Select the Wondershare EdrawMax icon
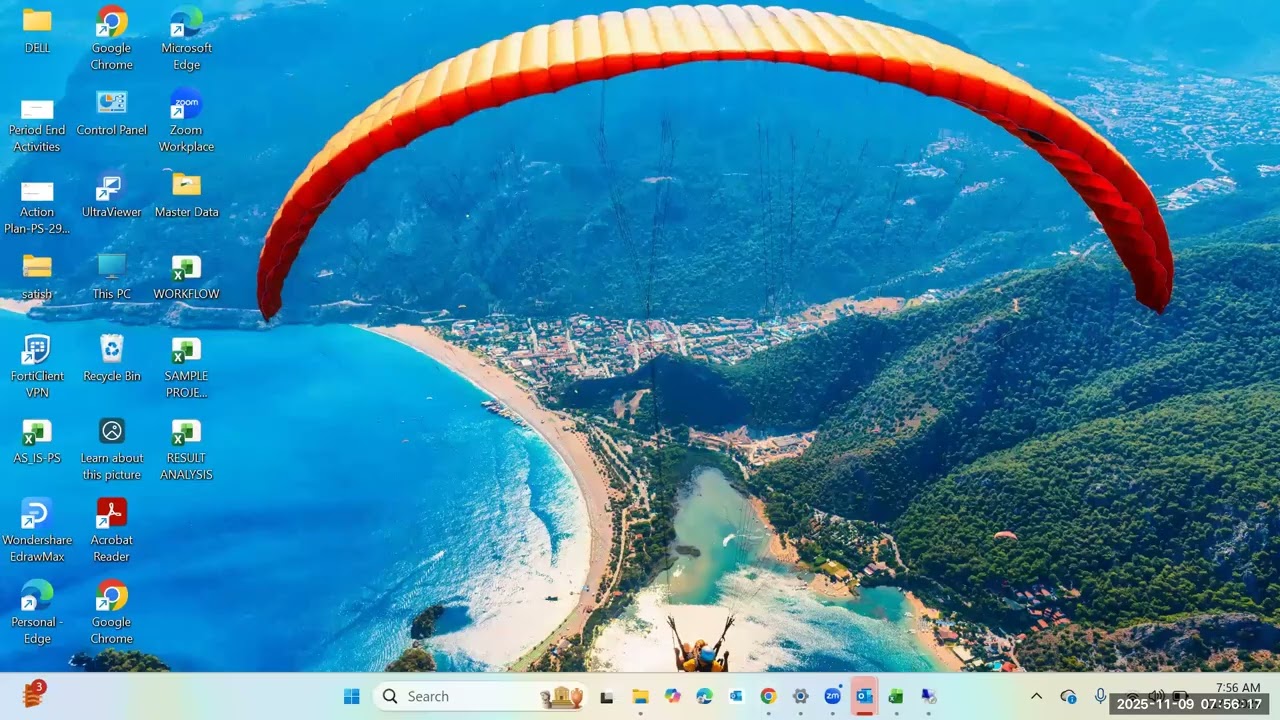The height and width of the screenshot is (720, 1280). pyautogui.click(x=37, y=531)
